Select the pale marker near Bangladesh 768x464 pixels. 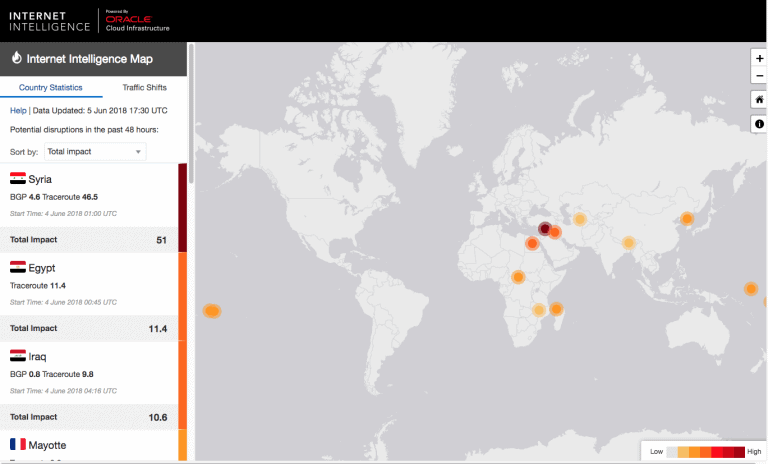[628, 243]
